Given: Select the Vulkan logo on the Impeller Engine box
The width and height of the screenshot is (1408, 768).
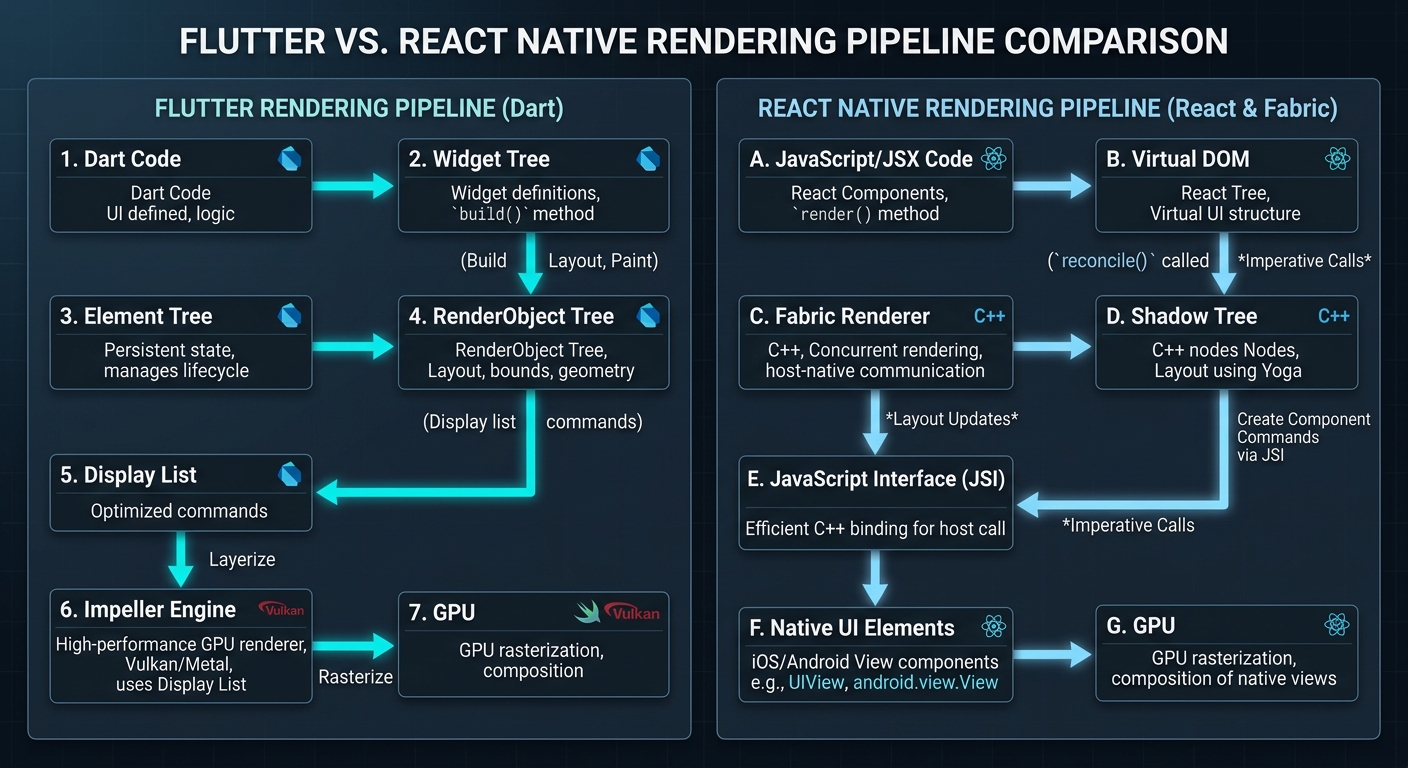Looking at the screenshot, I should click(280, 609).
